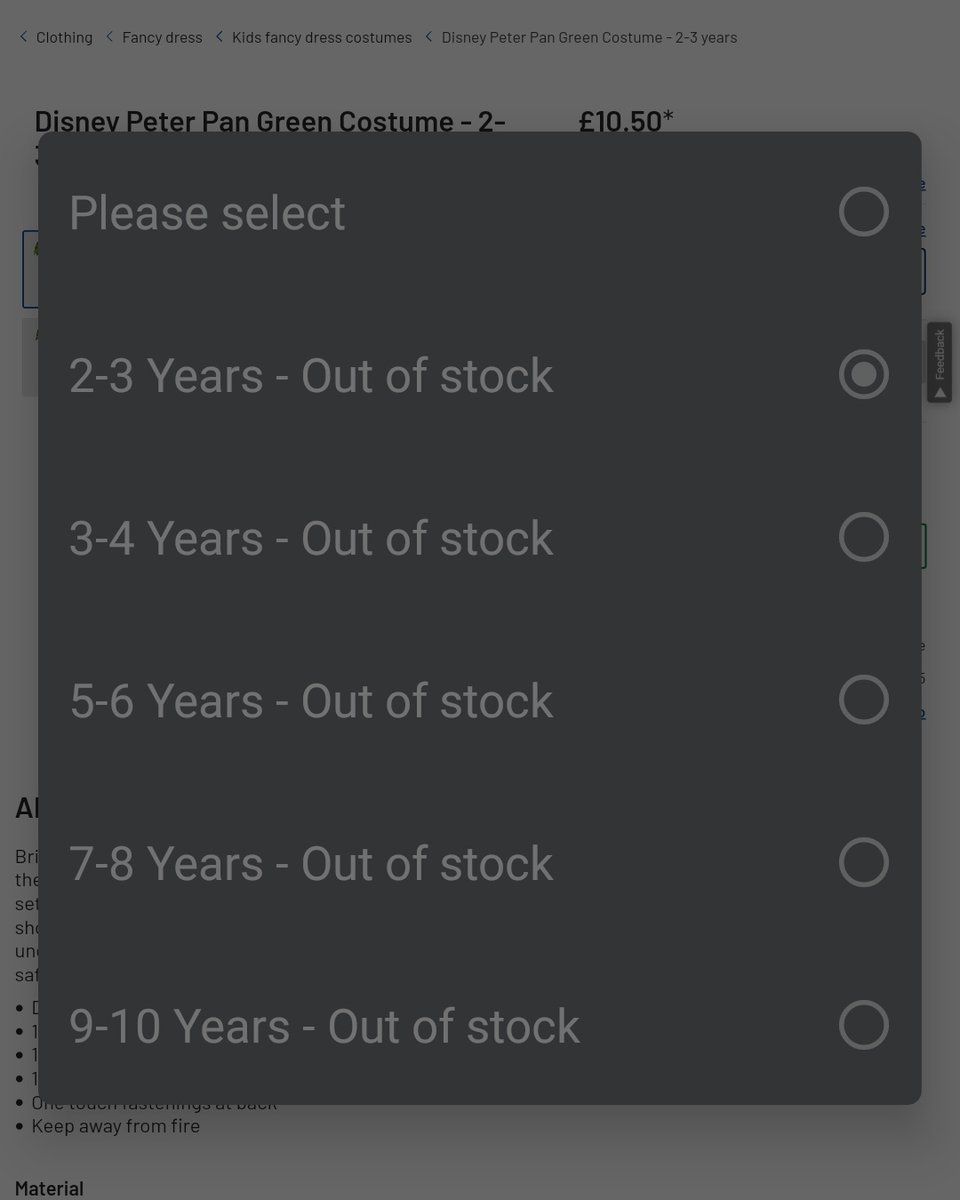Open the Fancy dress breadcrumb link
Screen dimensions: 960x1200
(x=162, y=37)
